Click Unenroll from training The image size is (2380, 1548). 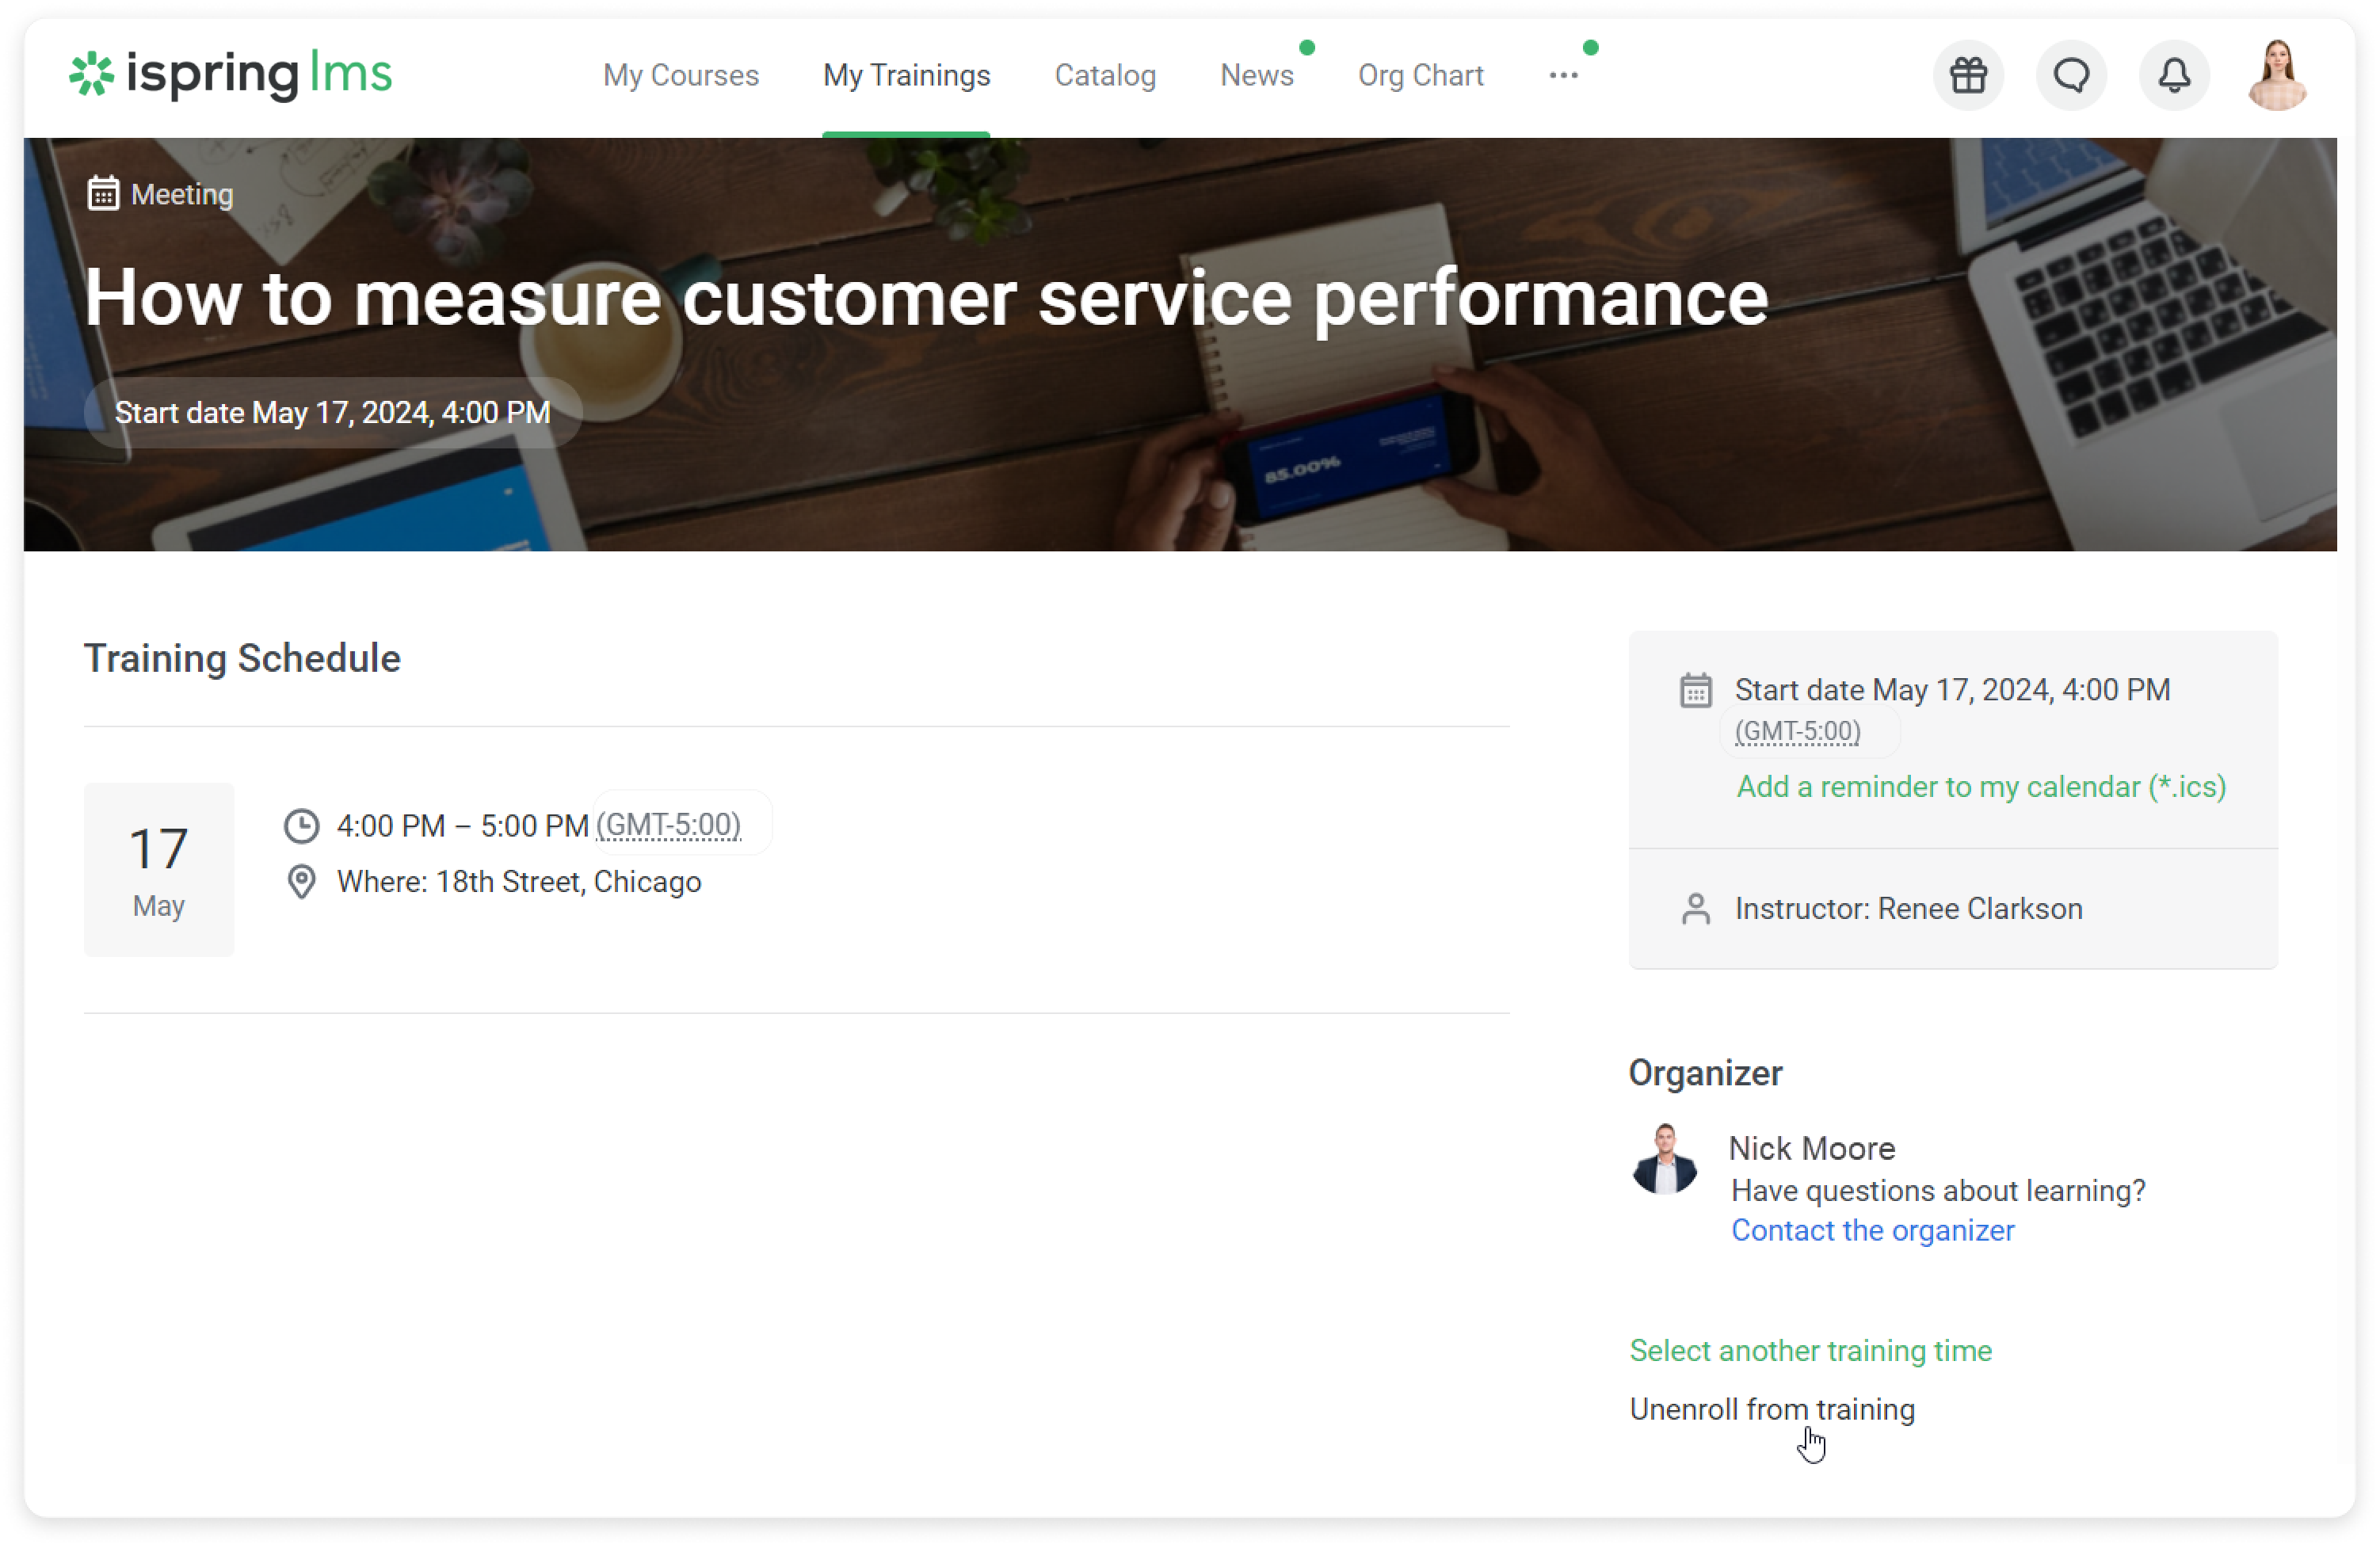click(1772, 1409)
